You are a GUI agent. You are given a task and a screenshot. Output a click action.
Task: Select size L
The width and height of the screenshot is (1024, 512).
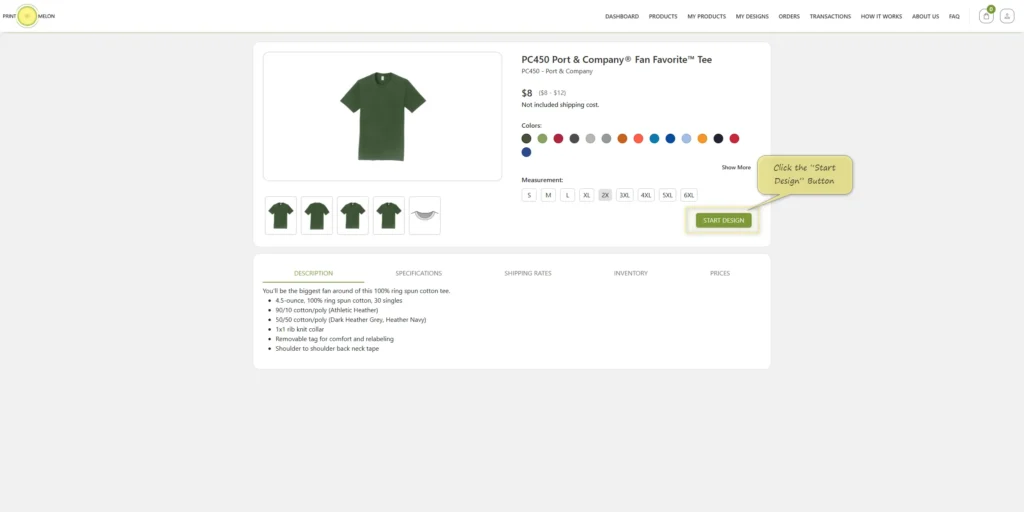568,195
